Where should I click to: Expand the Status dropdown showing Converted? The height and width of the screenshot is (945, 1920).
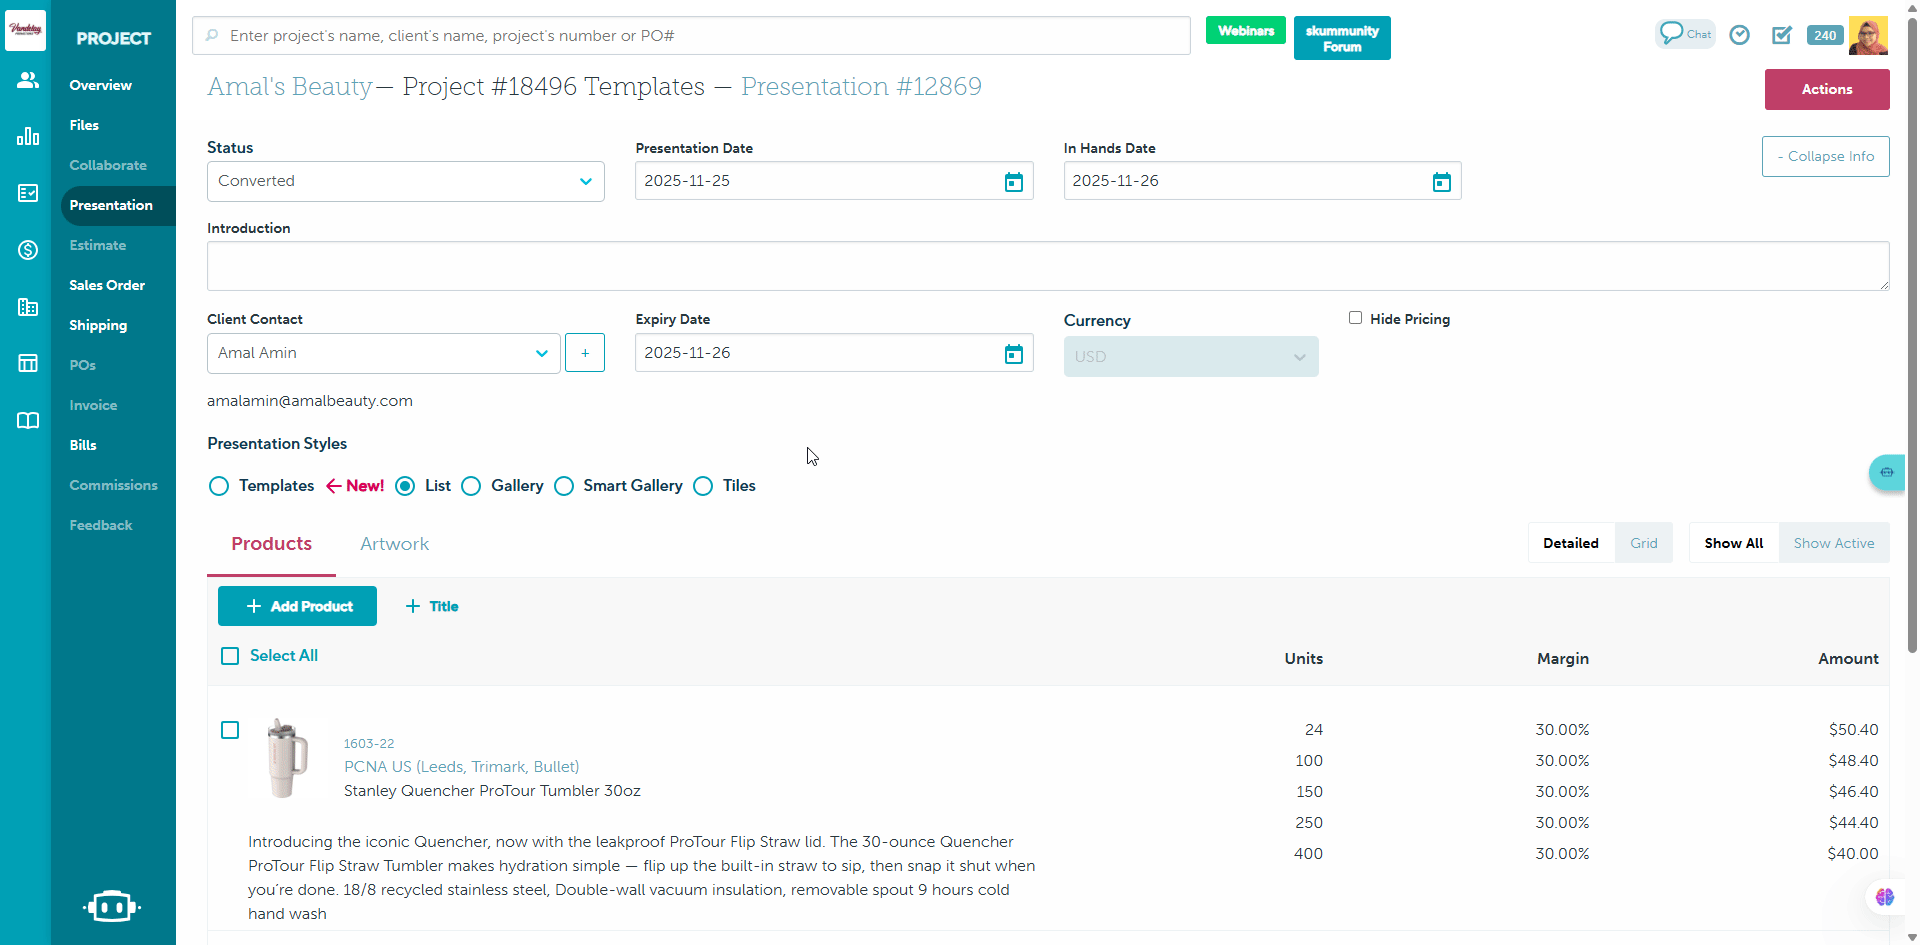coord(405,182)
